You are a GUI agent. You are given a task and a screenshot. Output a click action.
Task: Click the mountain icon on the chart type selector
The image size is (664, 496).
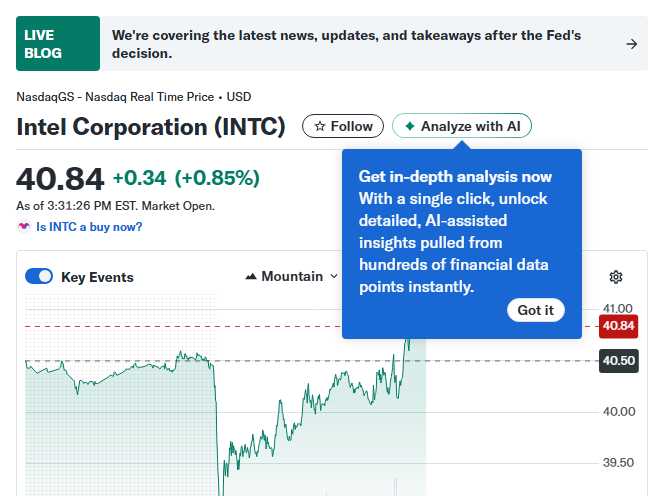point(251,277)
